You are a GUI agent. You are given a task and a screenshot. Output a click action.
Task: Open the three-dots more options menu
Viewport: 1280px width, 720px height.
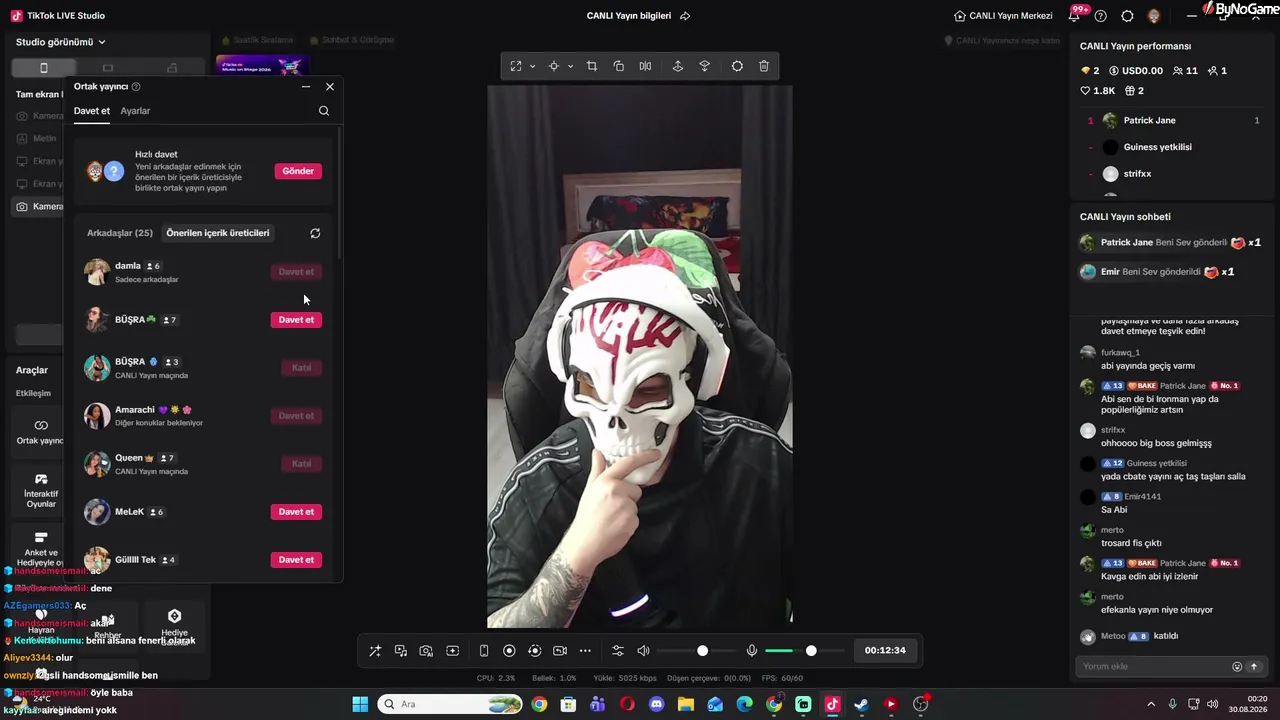pos(585,651)
